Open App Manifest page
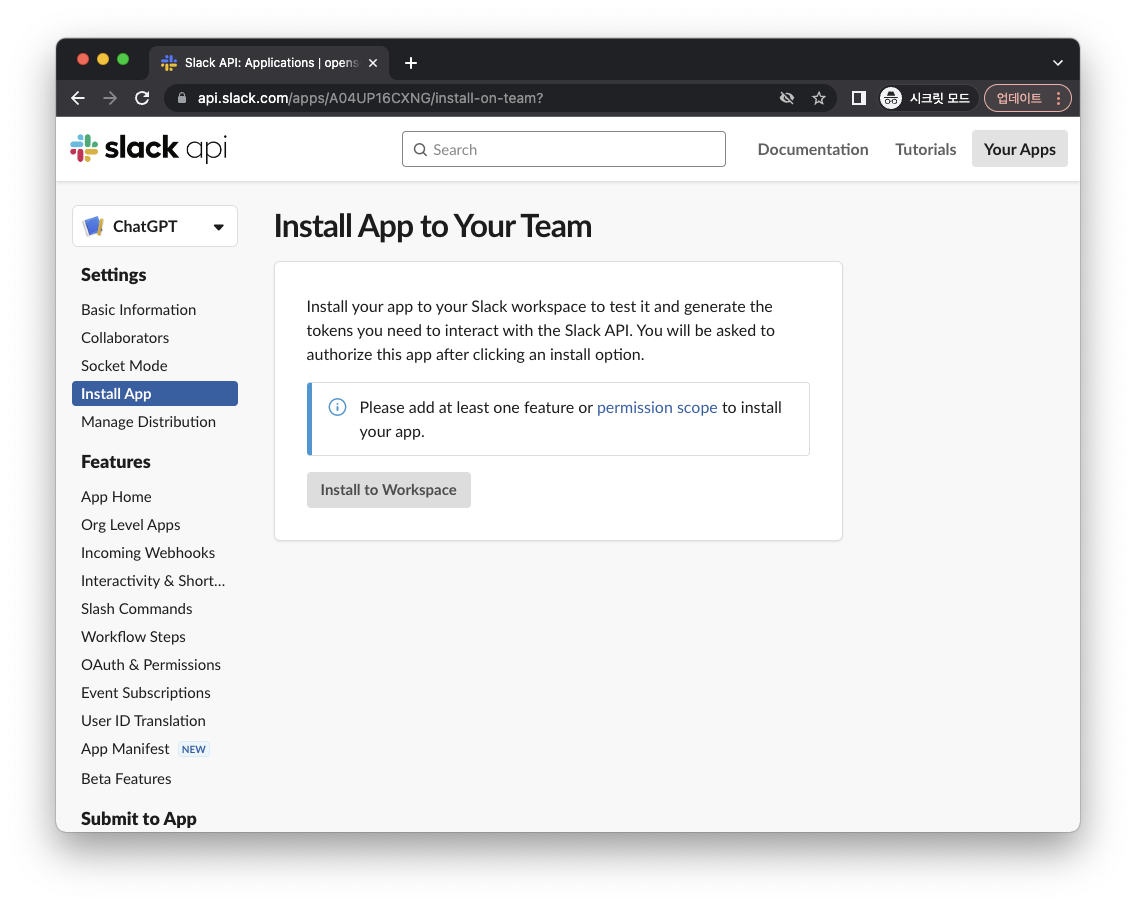The width and height of the screenshot is (1136, 906). tap(125, 749)
